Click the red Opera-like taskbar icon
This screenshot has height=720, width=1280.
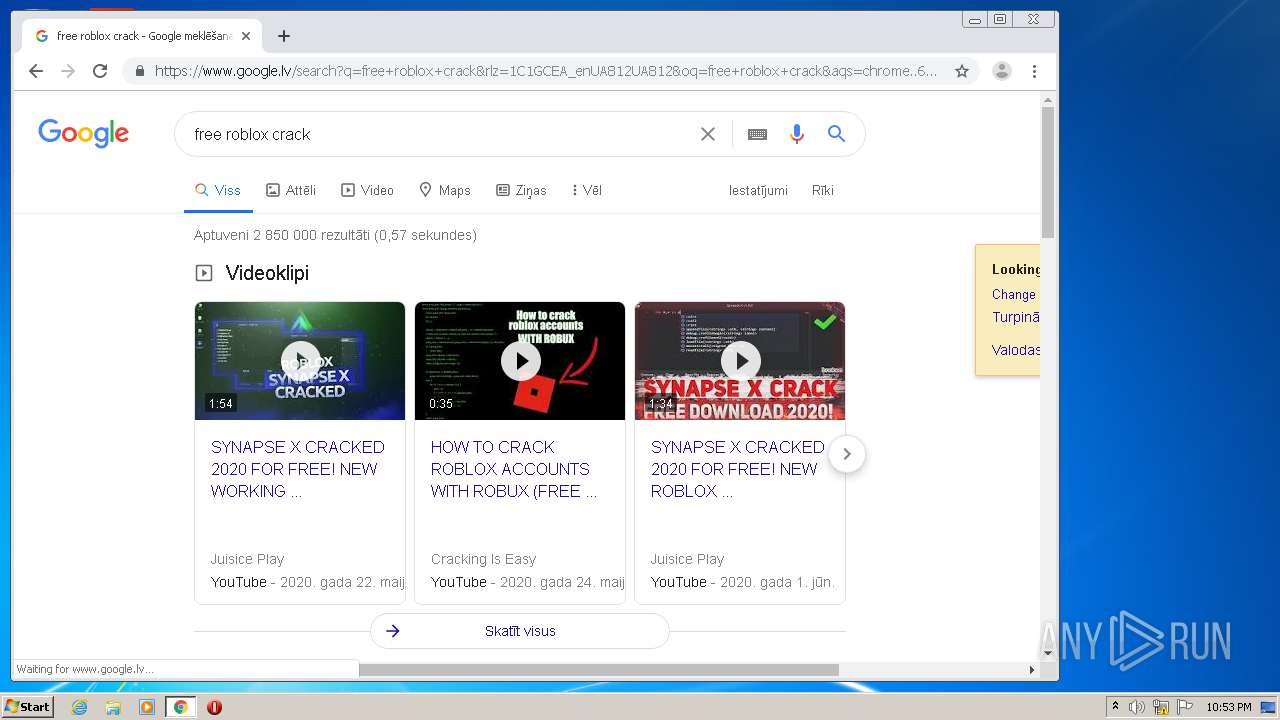214,707
